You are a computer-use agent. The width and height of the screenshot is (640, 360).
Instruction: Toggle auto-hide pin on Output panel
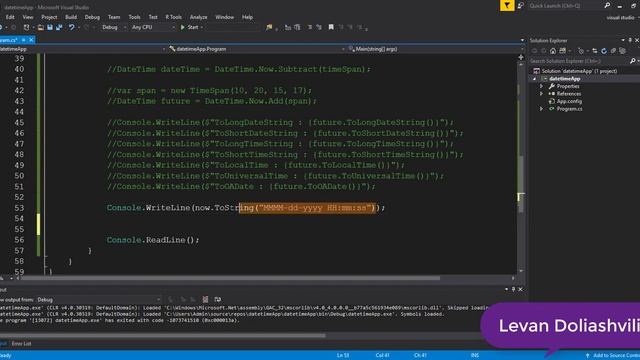point(513,289)
